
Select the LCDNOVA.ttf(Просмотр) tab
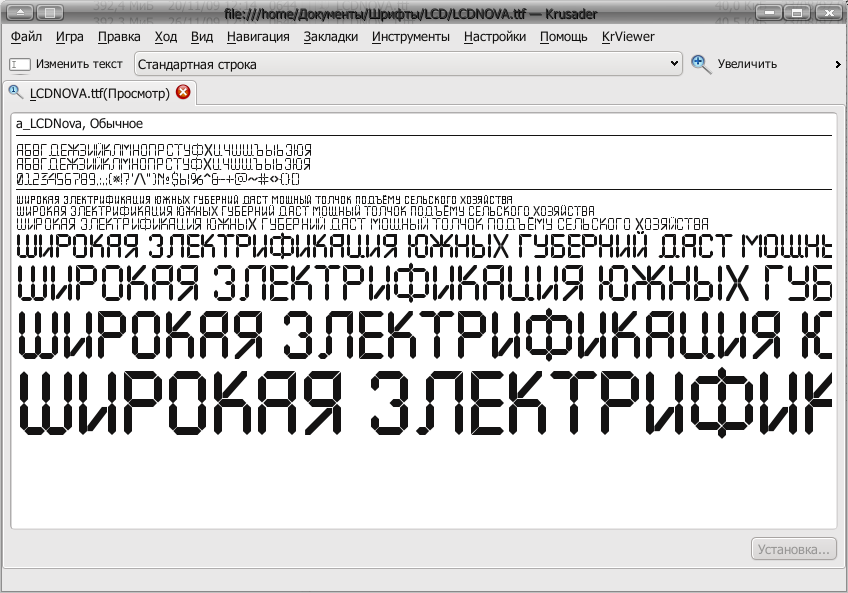[x=100, y=93]
